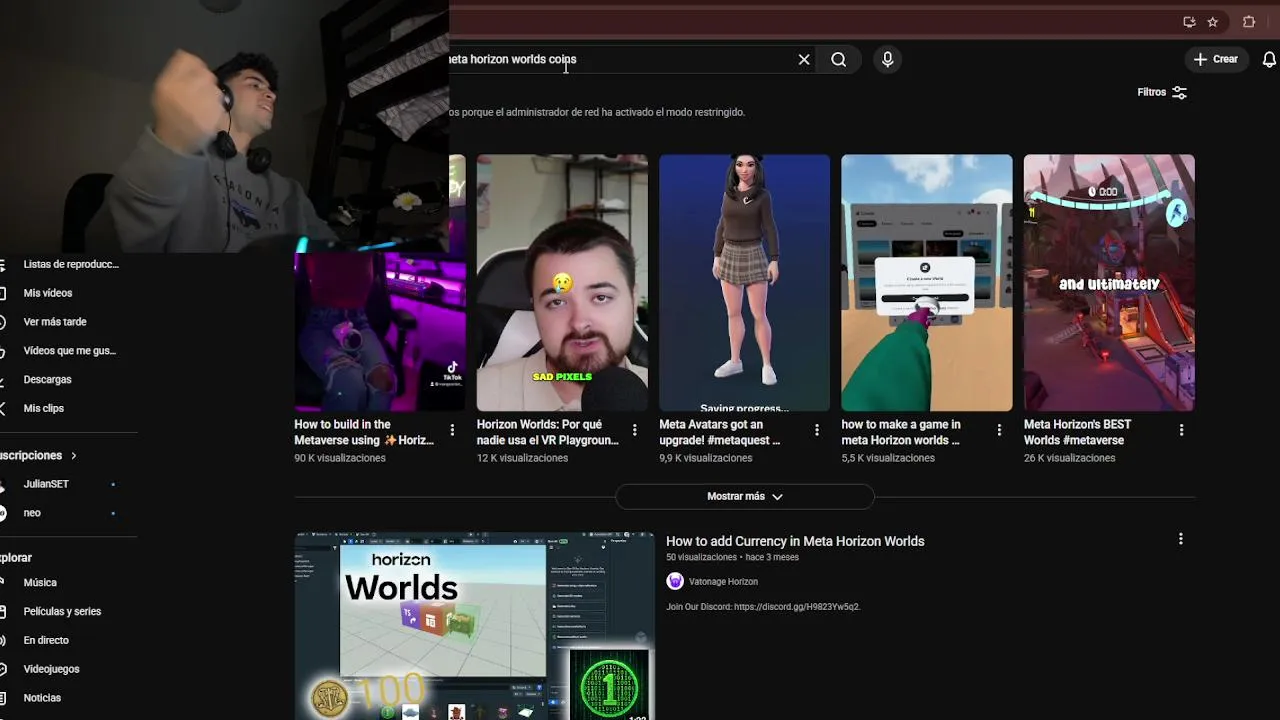
Task: Play the SAD PIXELS short thumbnail
Action: pos(562,282)
